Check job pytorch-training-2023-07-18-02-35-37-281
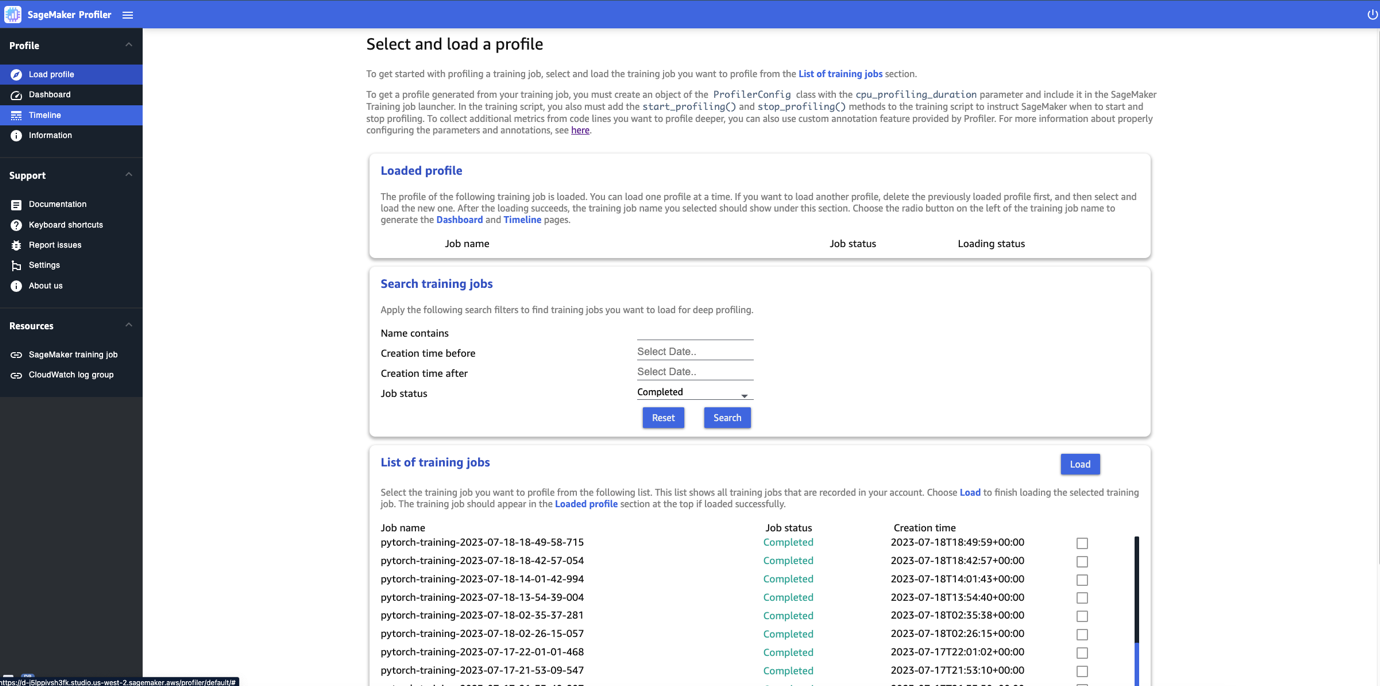Image resolution: width=1380 pixels, height=686 pixels. point(1082,616)
